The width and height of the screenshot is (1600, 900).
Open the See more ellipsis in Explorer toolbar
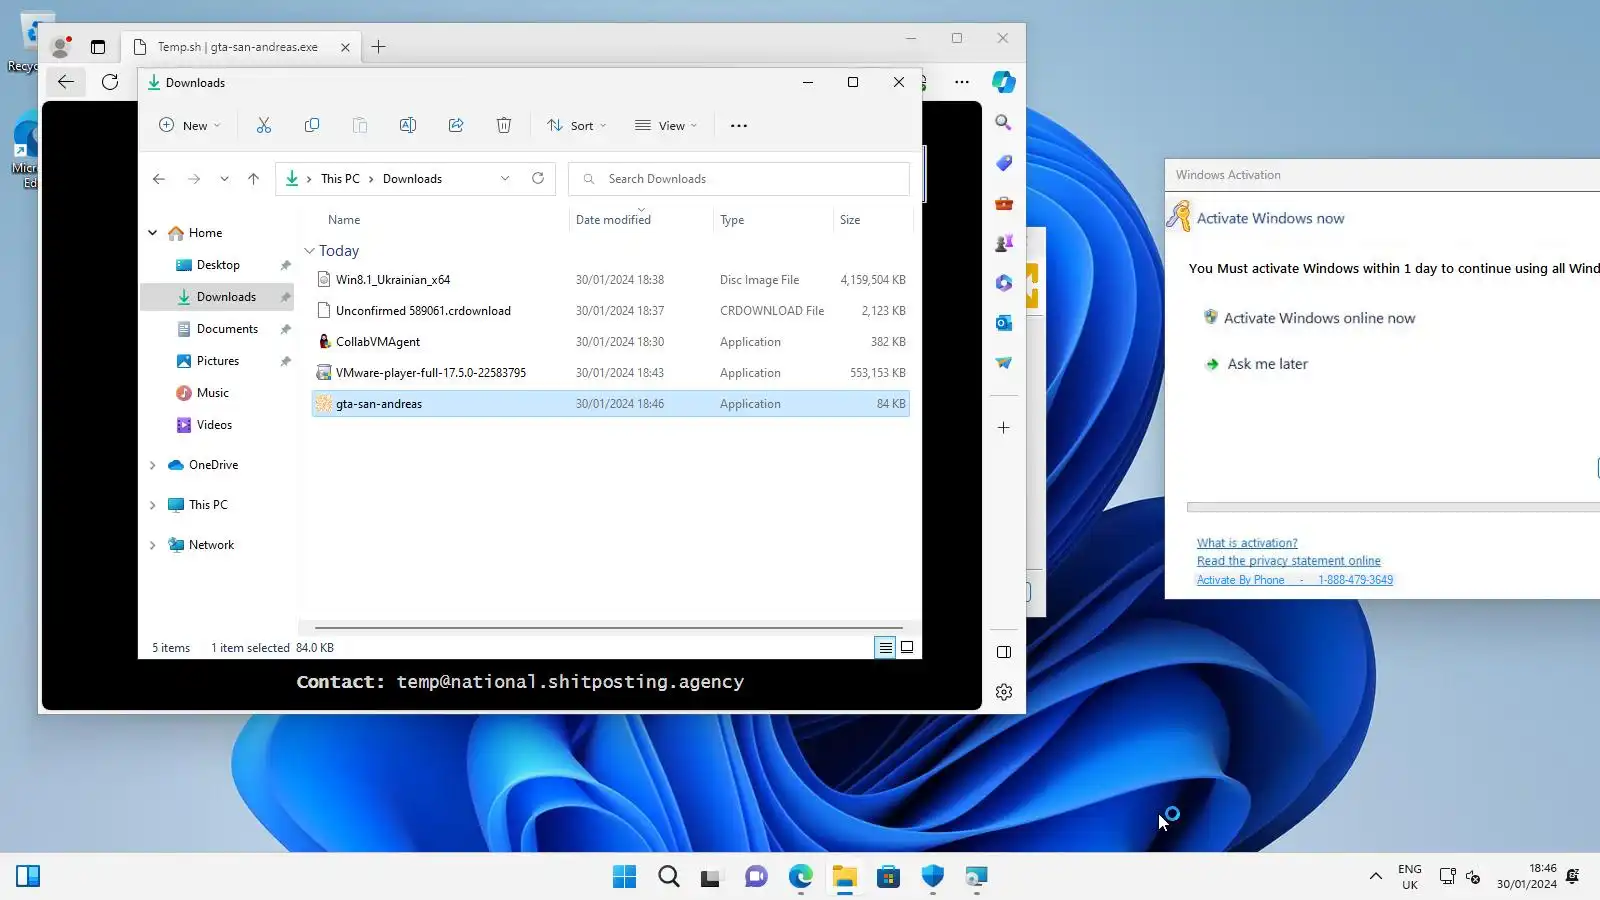(739, 126)
